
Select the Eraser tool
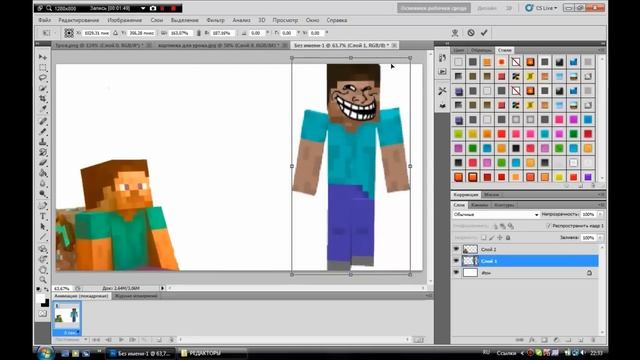[42, 162]
